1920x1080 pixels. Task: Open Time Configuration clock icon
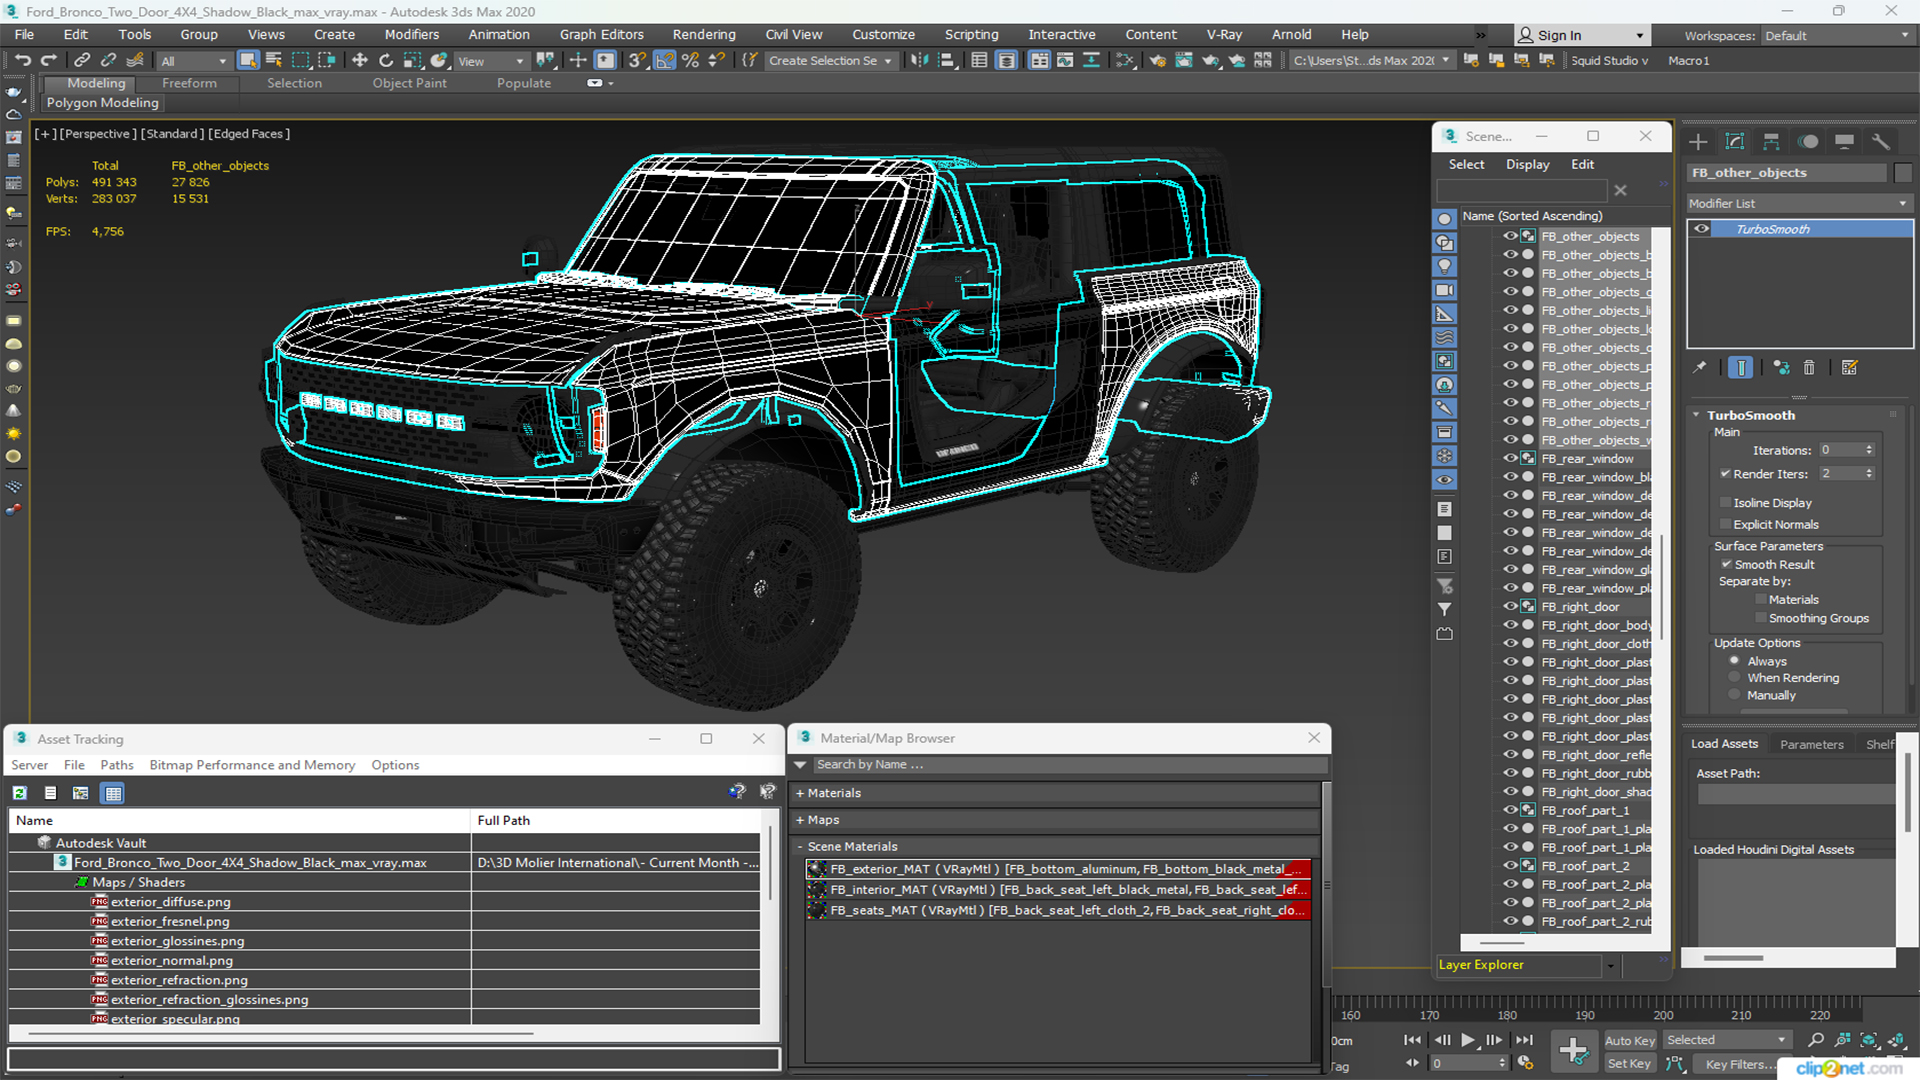pyautogui.click(x=1525, y=1063)
